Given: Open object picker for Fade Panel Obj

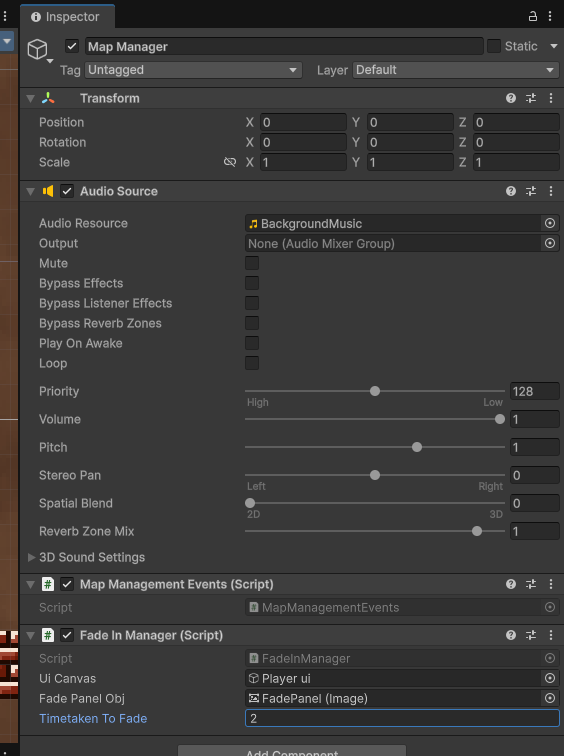Looking at the screenshot, I should (x=550, y=698).
